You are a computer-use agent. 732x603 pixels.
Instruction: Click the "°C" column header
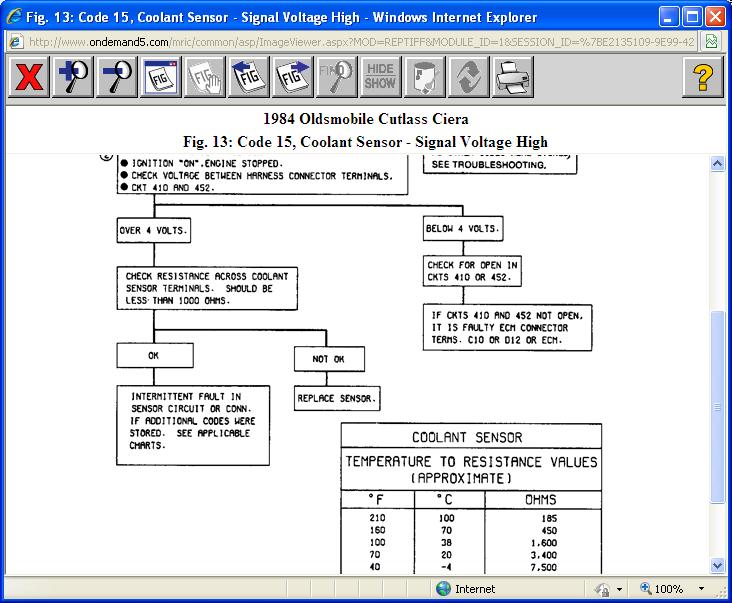[445, 499]
